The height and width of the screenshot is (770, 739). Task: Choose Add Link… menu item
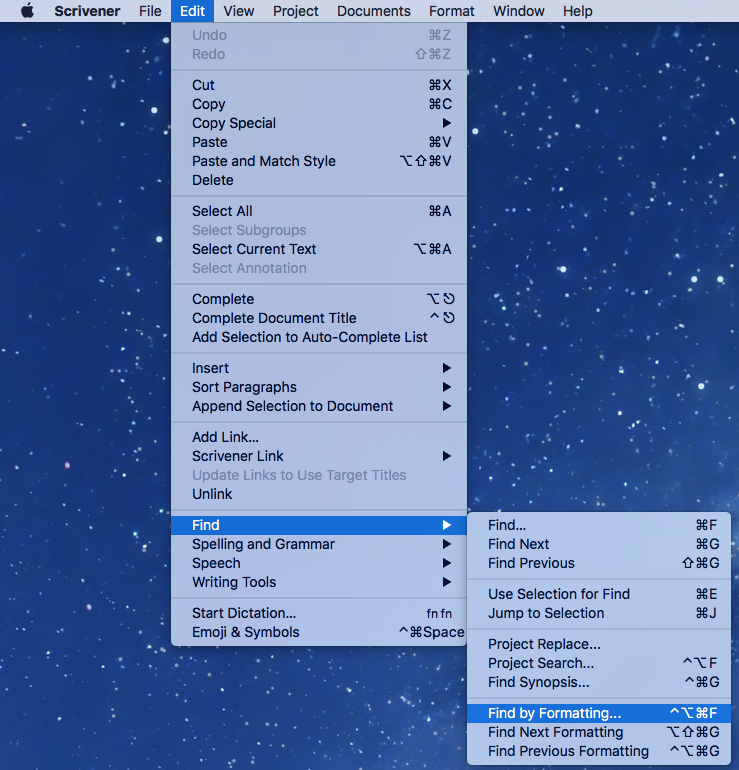(319, 437)
